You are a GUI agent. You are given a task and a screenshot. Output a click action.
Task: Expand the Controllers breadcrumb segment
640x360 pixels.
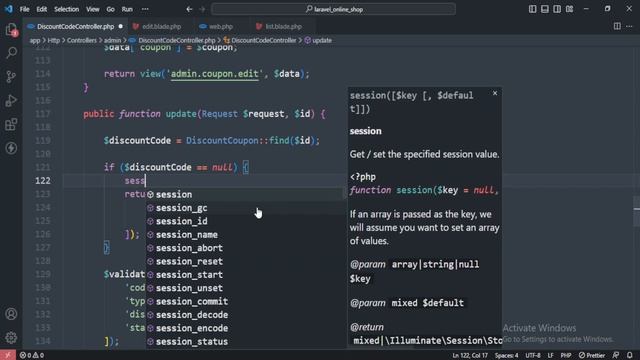82,40
